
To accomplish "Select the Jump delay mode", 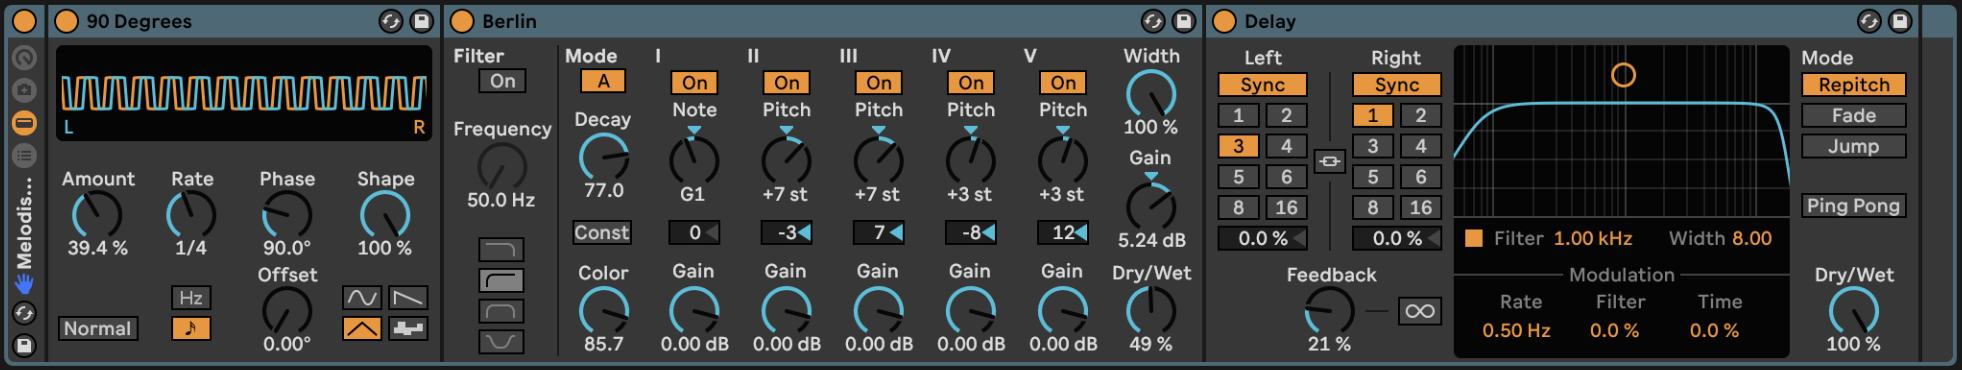I will tap(1853, 146).
